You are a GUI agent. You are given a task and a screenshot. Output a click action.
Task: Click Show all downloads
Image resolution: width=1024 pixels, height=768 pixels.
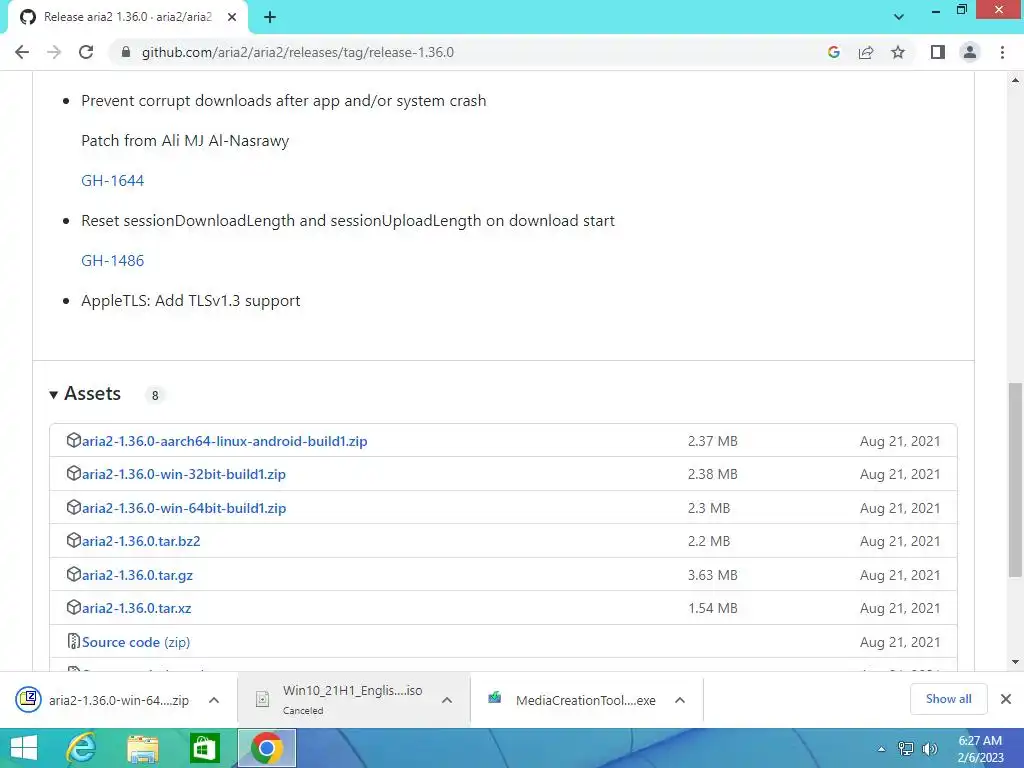948,699
